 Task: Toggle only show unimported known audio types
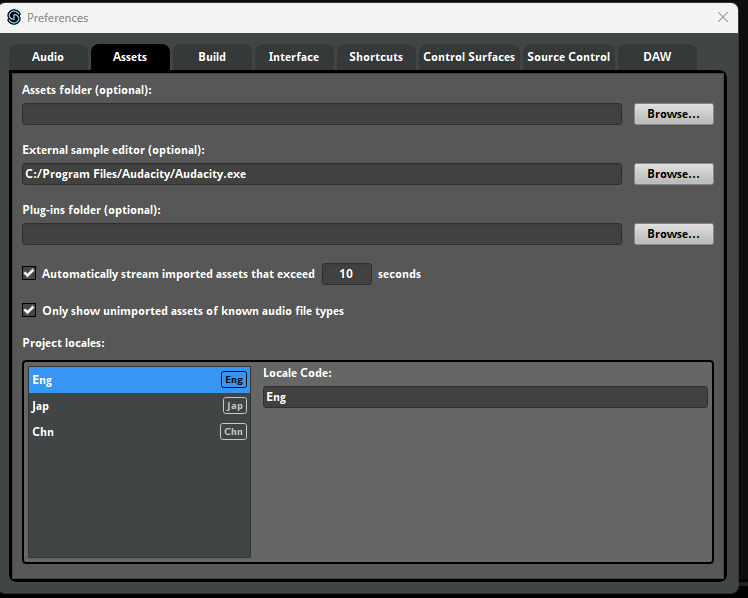[29, 310]
